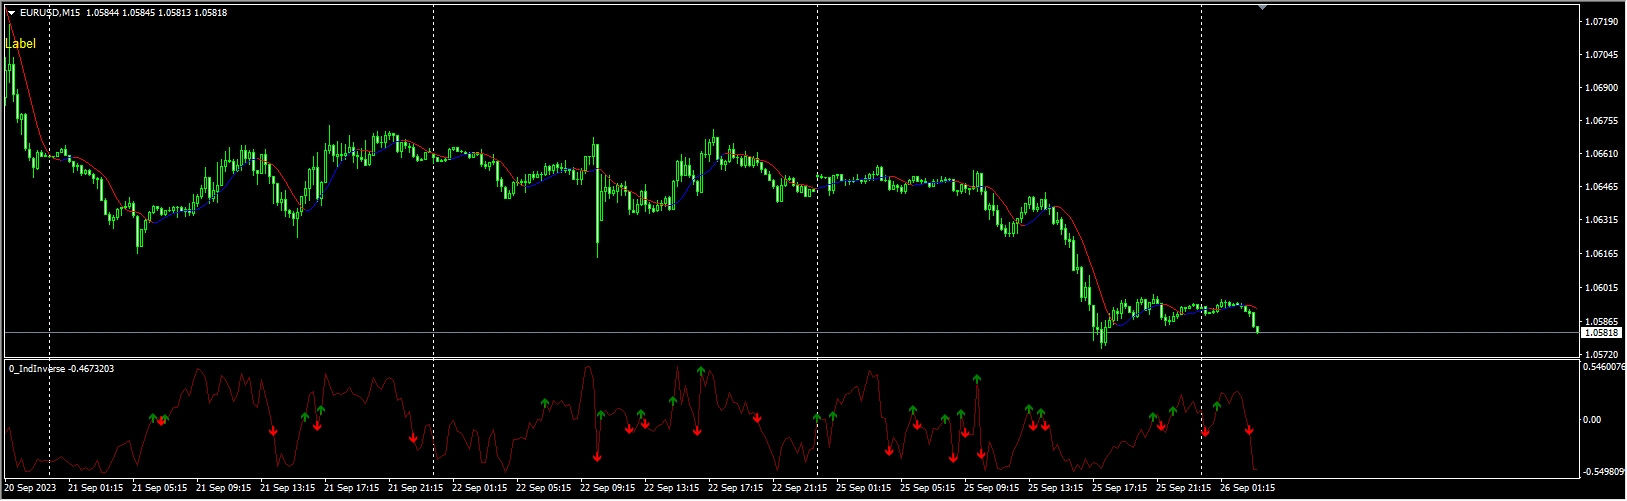This screenshot has width=1627, height=501.
Task: Open the EURUSD,M15 chart dropdown triangle
Action: point(12,13)
